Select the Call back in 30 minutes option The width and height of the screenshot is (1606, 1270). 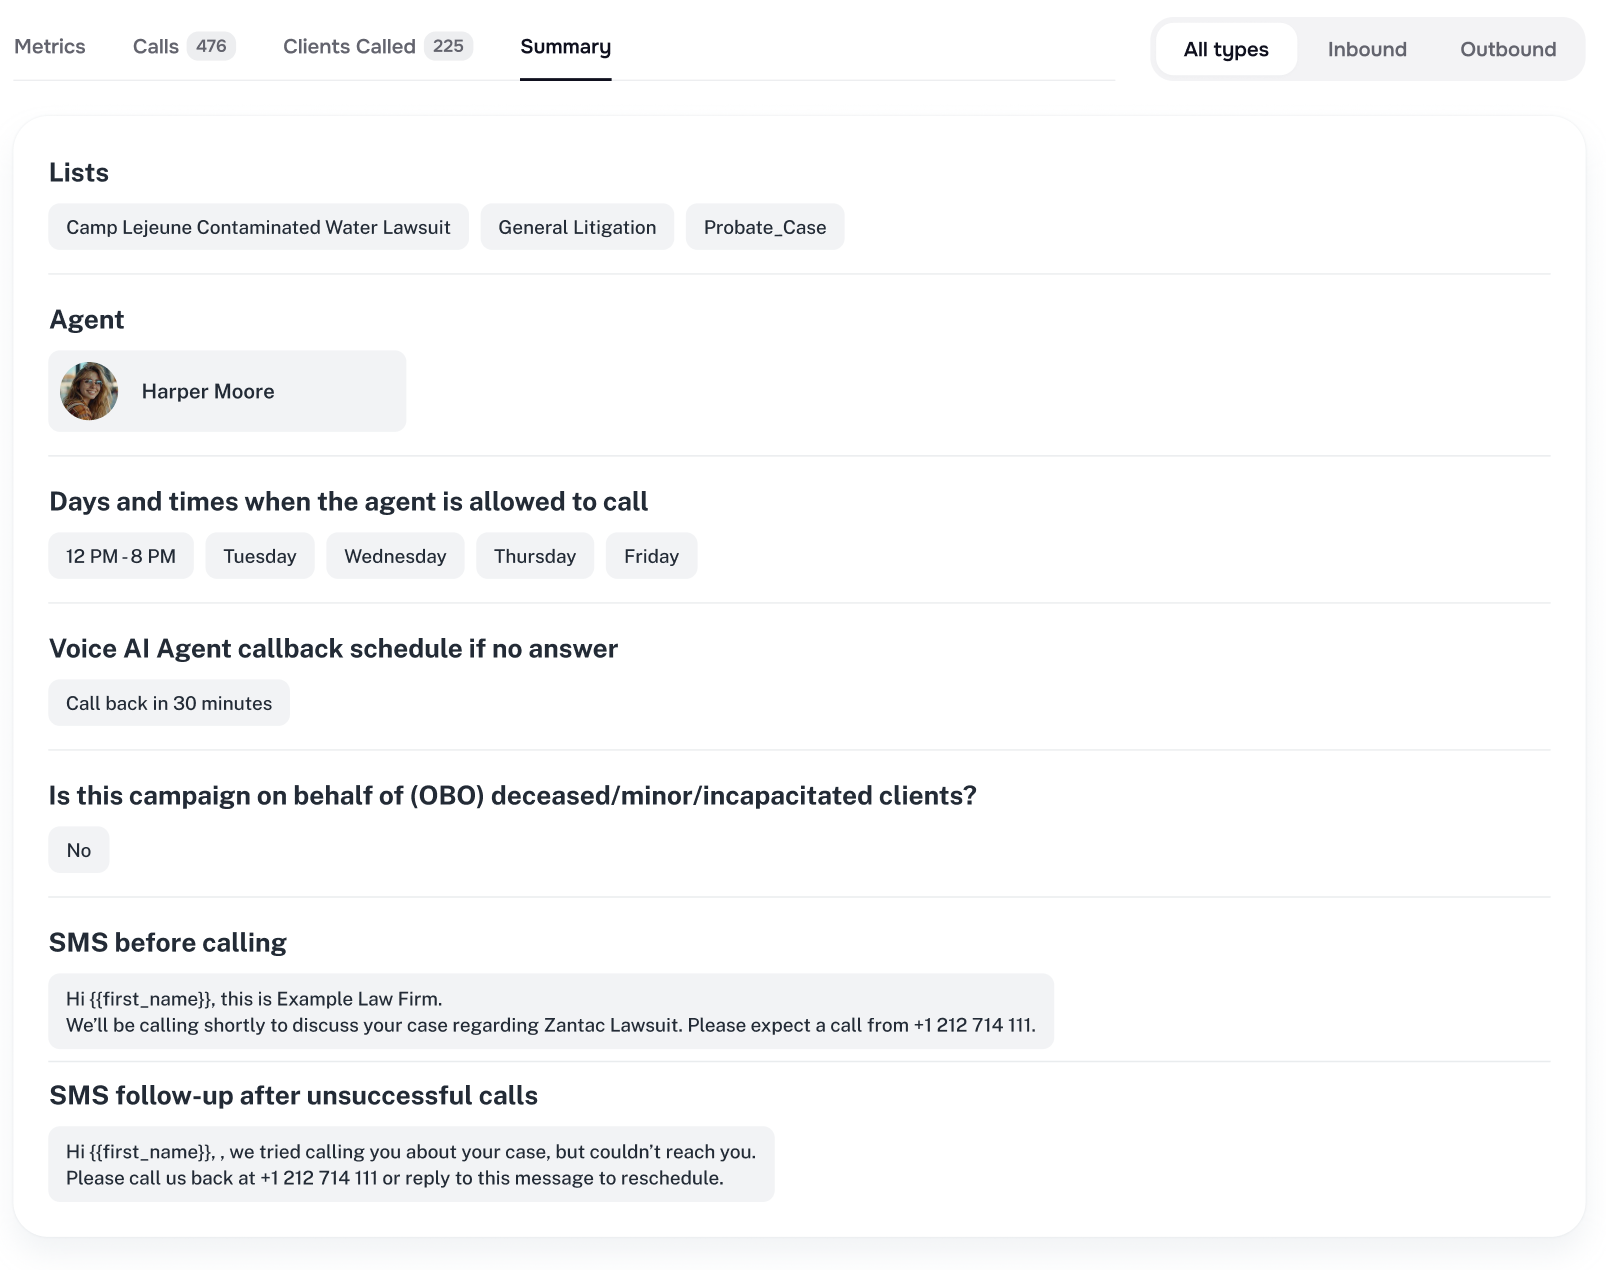pos(168,702)
